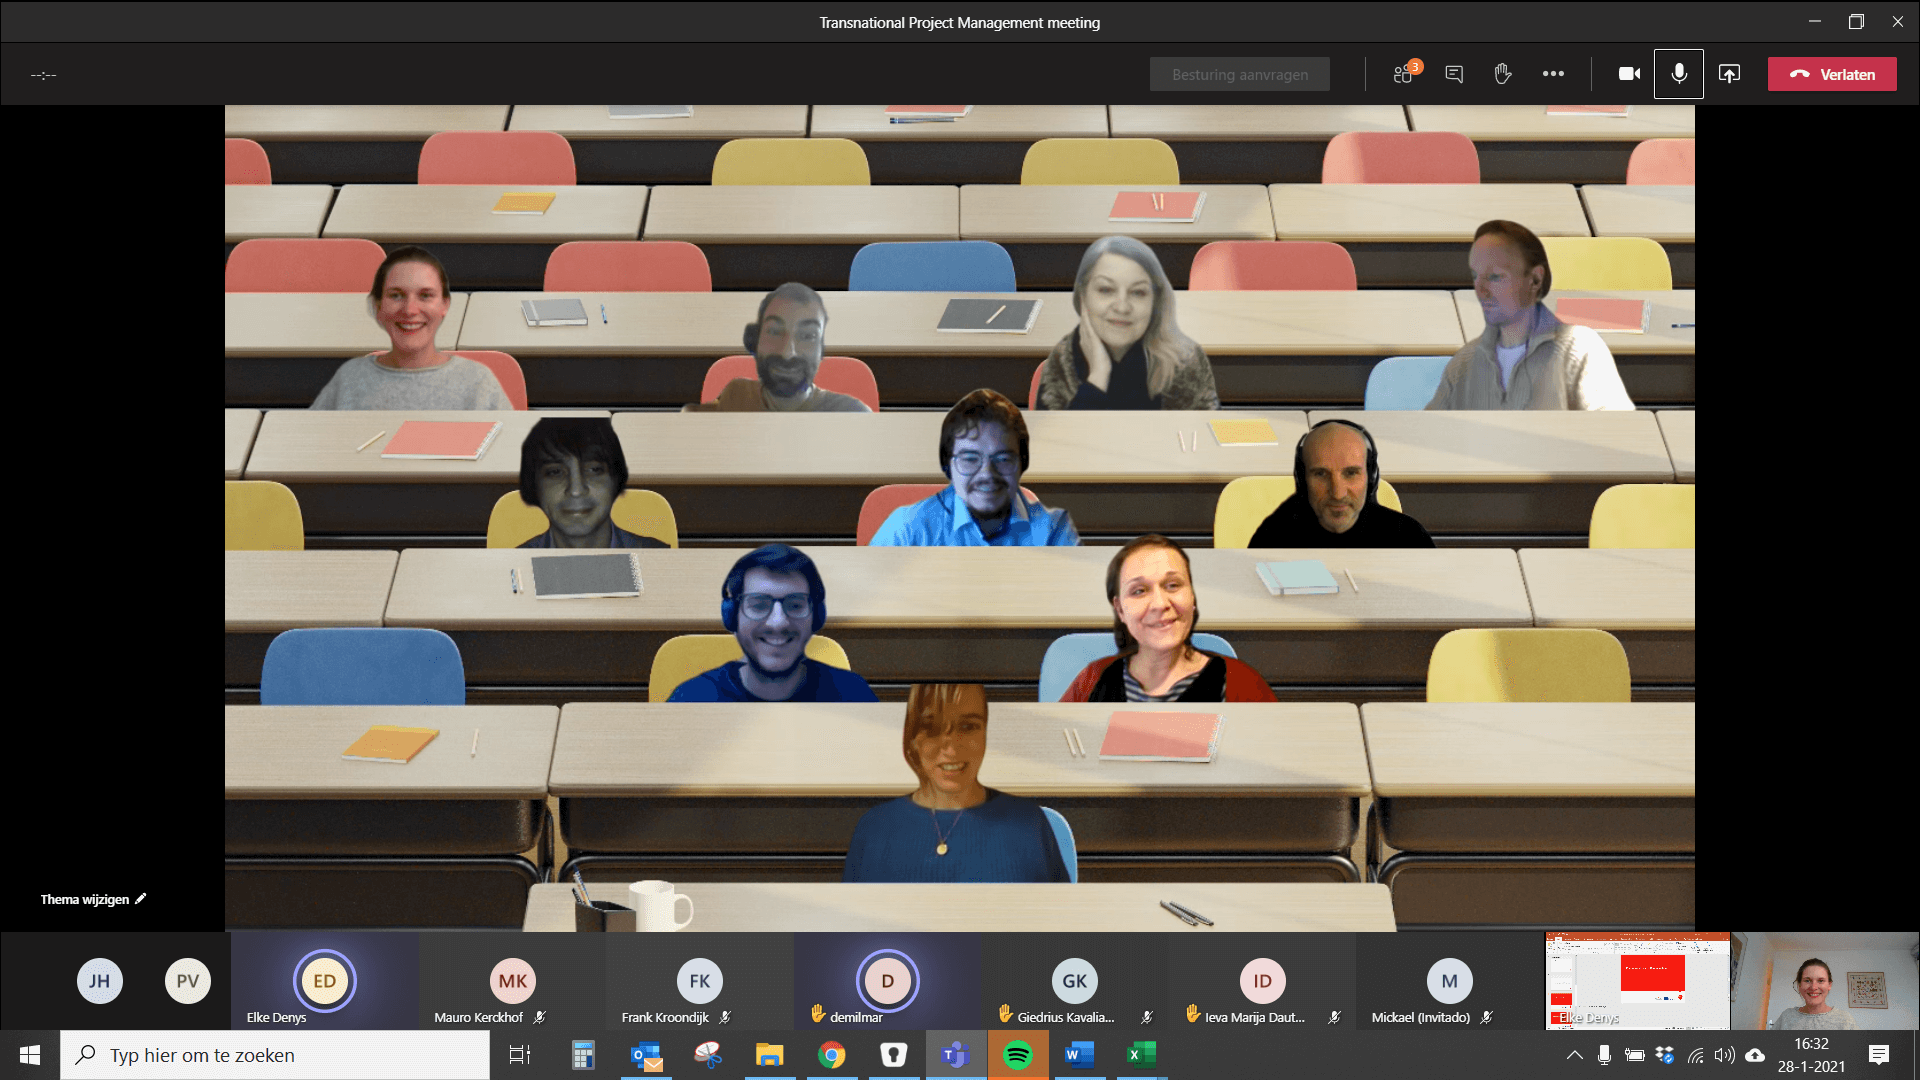
Task: Restore down the Teams meeting window
Action: pos(1856,21)
